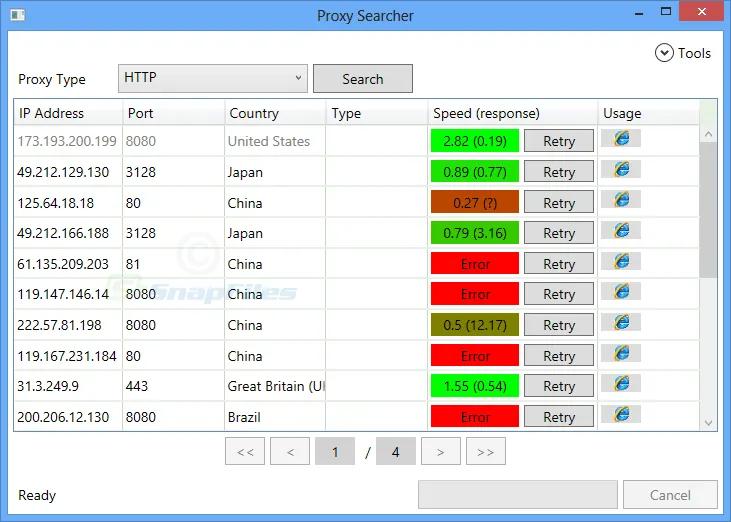Sort by IP Address column header
Viewport: 731px width, 522px height.
(x=68, y=113)
